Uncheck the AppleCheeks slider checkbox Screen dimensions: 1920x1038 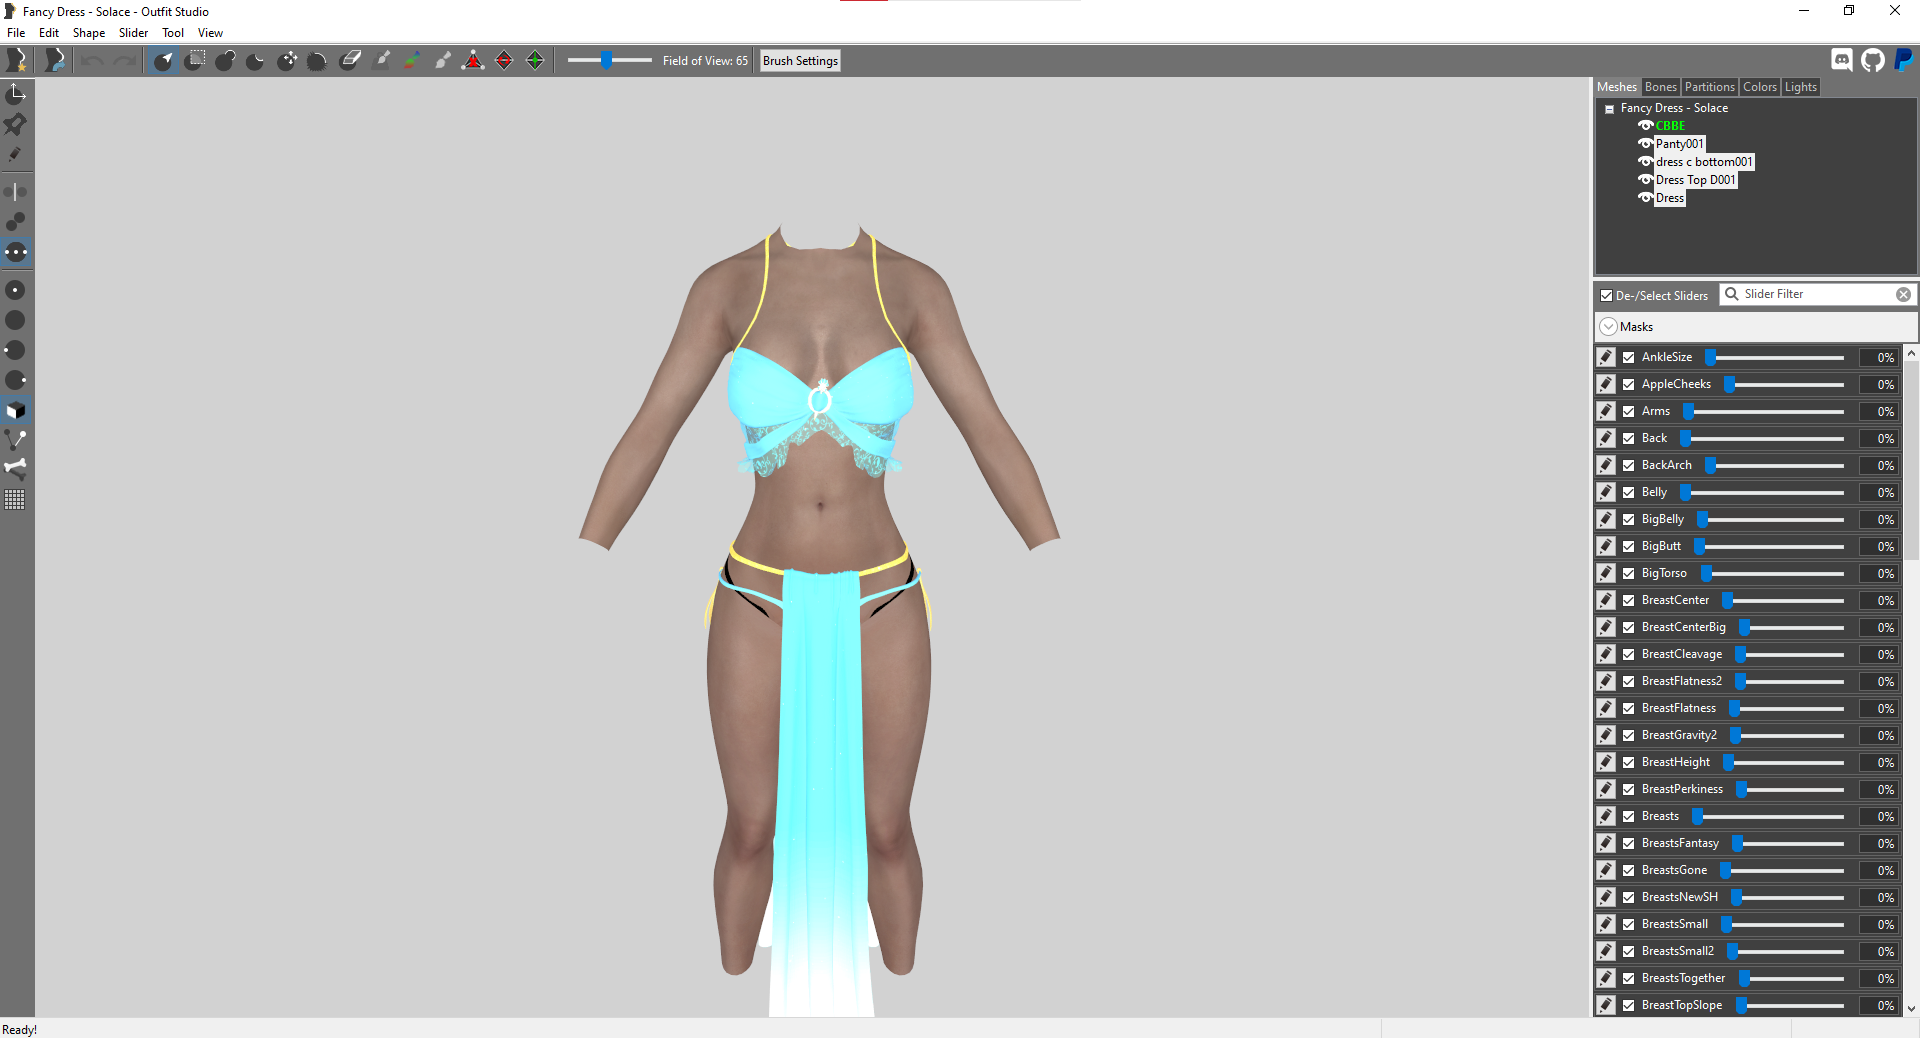tap(1629, 384)
